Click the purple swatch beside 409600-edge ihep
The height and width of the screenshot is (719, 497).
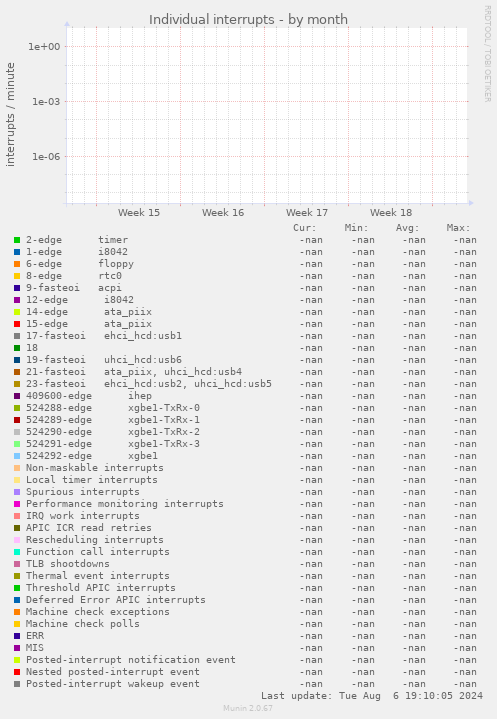click(x=17, y=396)
